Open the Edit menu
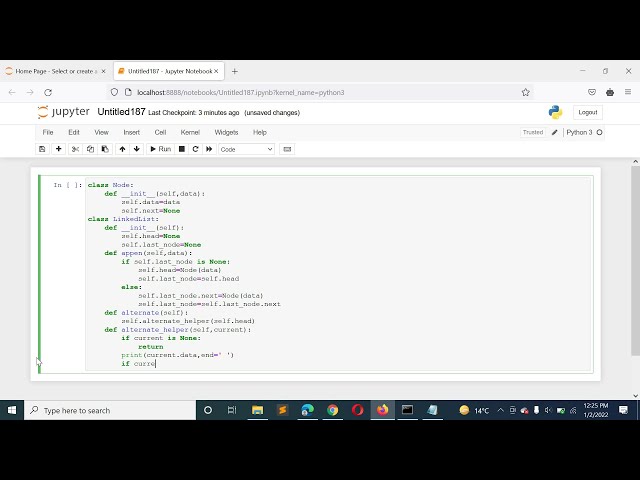The width and height of the screenshot is (640, 480). [x=74, y=132]
